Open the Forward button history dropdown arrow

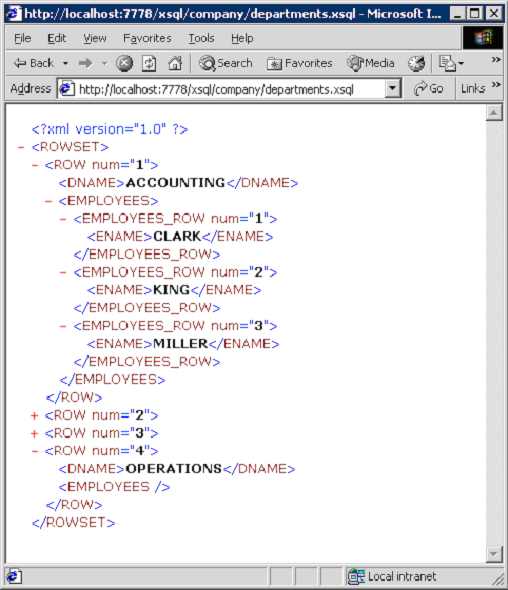(104, 63)
